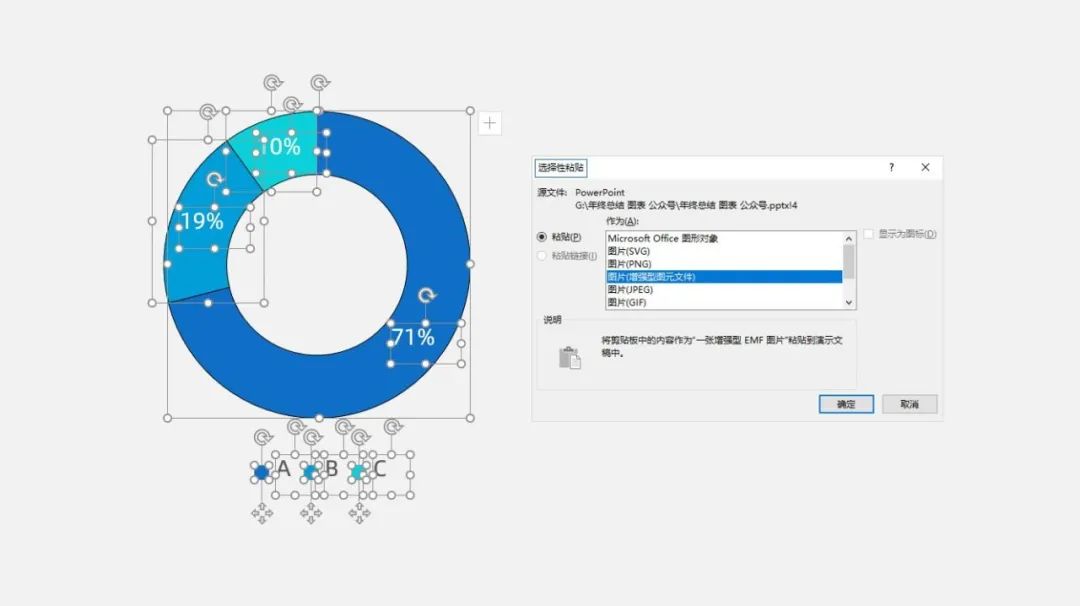
Task: Cancel the dialog with 取消
Action: point(910,404)
